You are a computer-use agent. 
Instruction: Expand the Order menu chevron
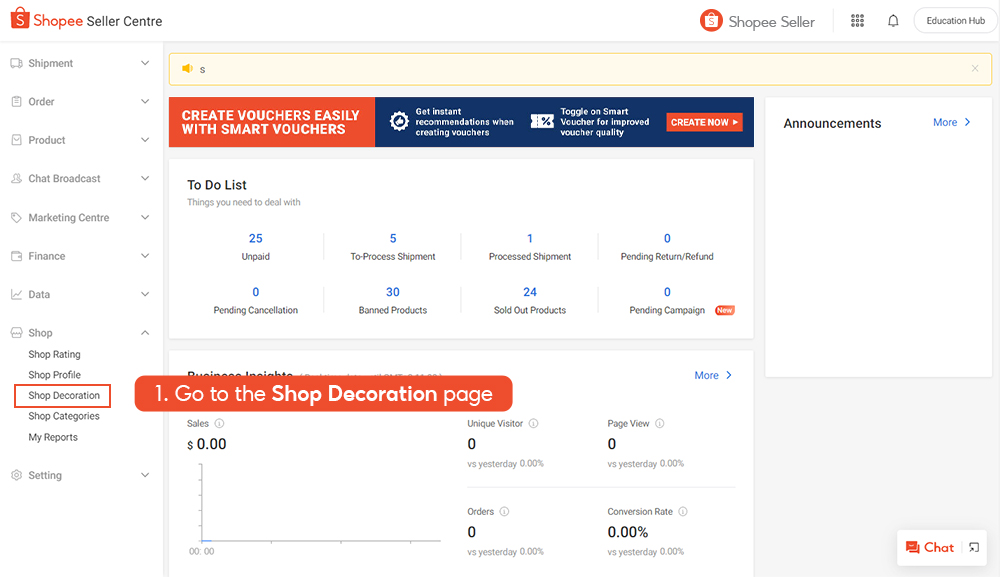point(145,101)
